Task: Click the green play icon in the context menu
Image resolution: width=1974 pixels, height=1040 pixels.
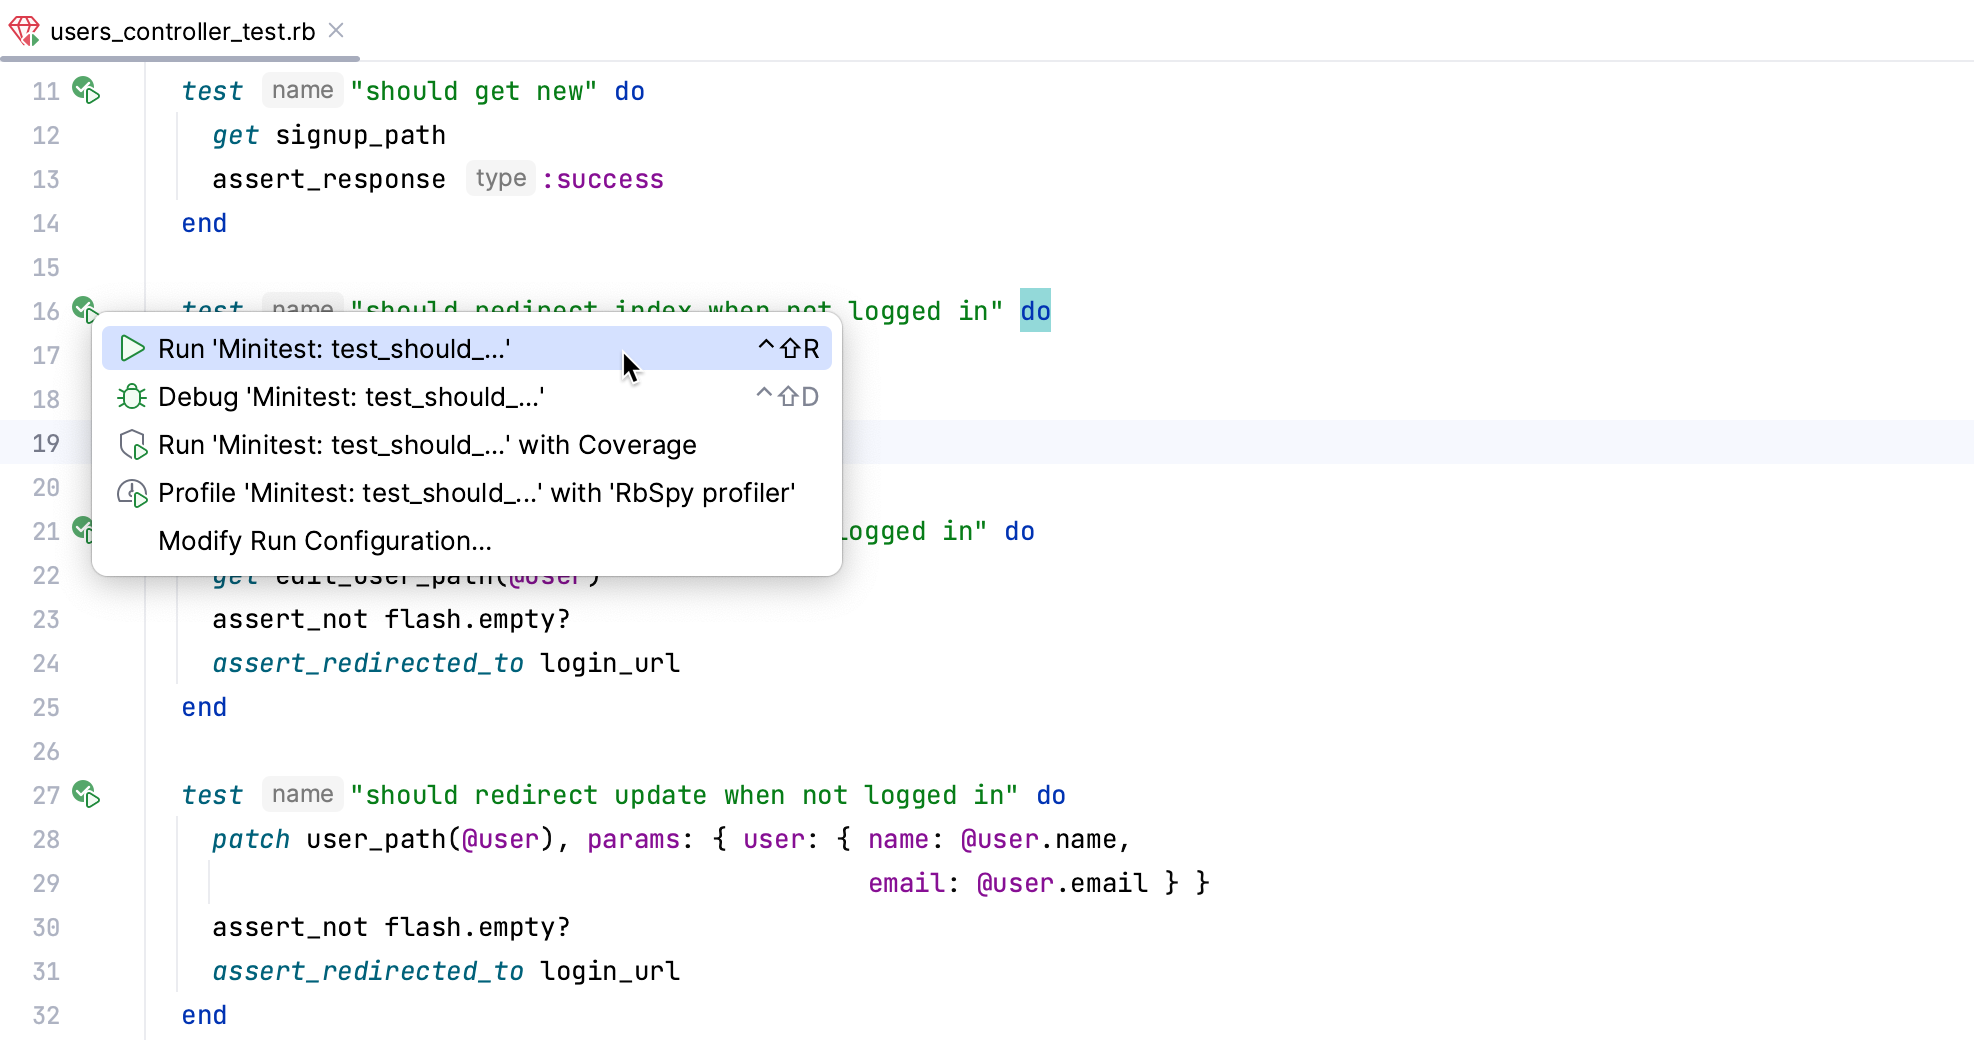Action: 130,348
